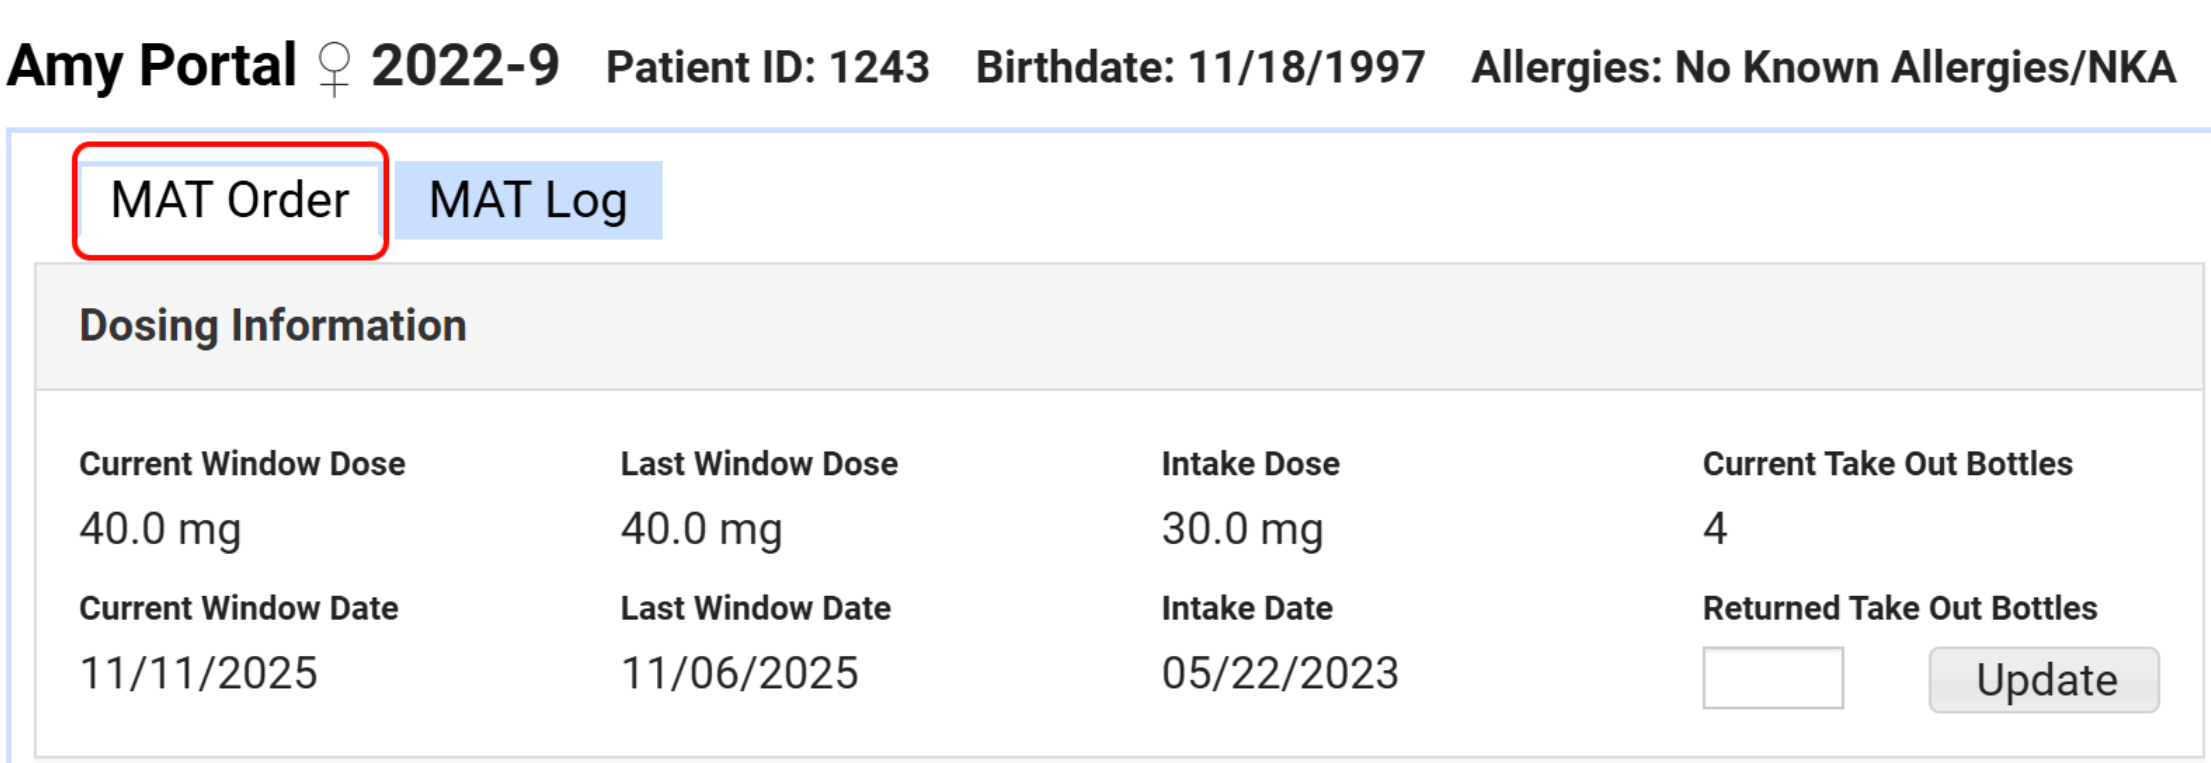This screenshot has width=2211, height=763.
Task: Select the Last Window Date 11/06/2025
Action: coord(739,673)
